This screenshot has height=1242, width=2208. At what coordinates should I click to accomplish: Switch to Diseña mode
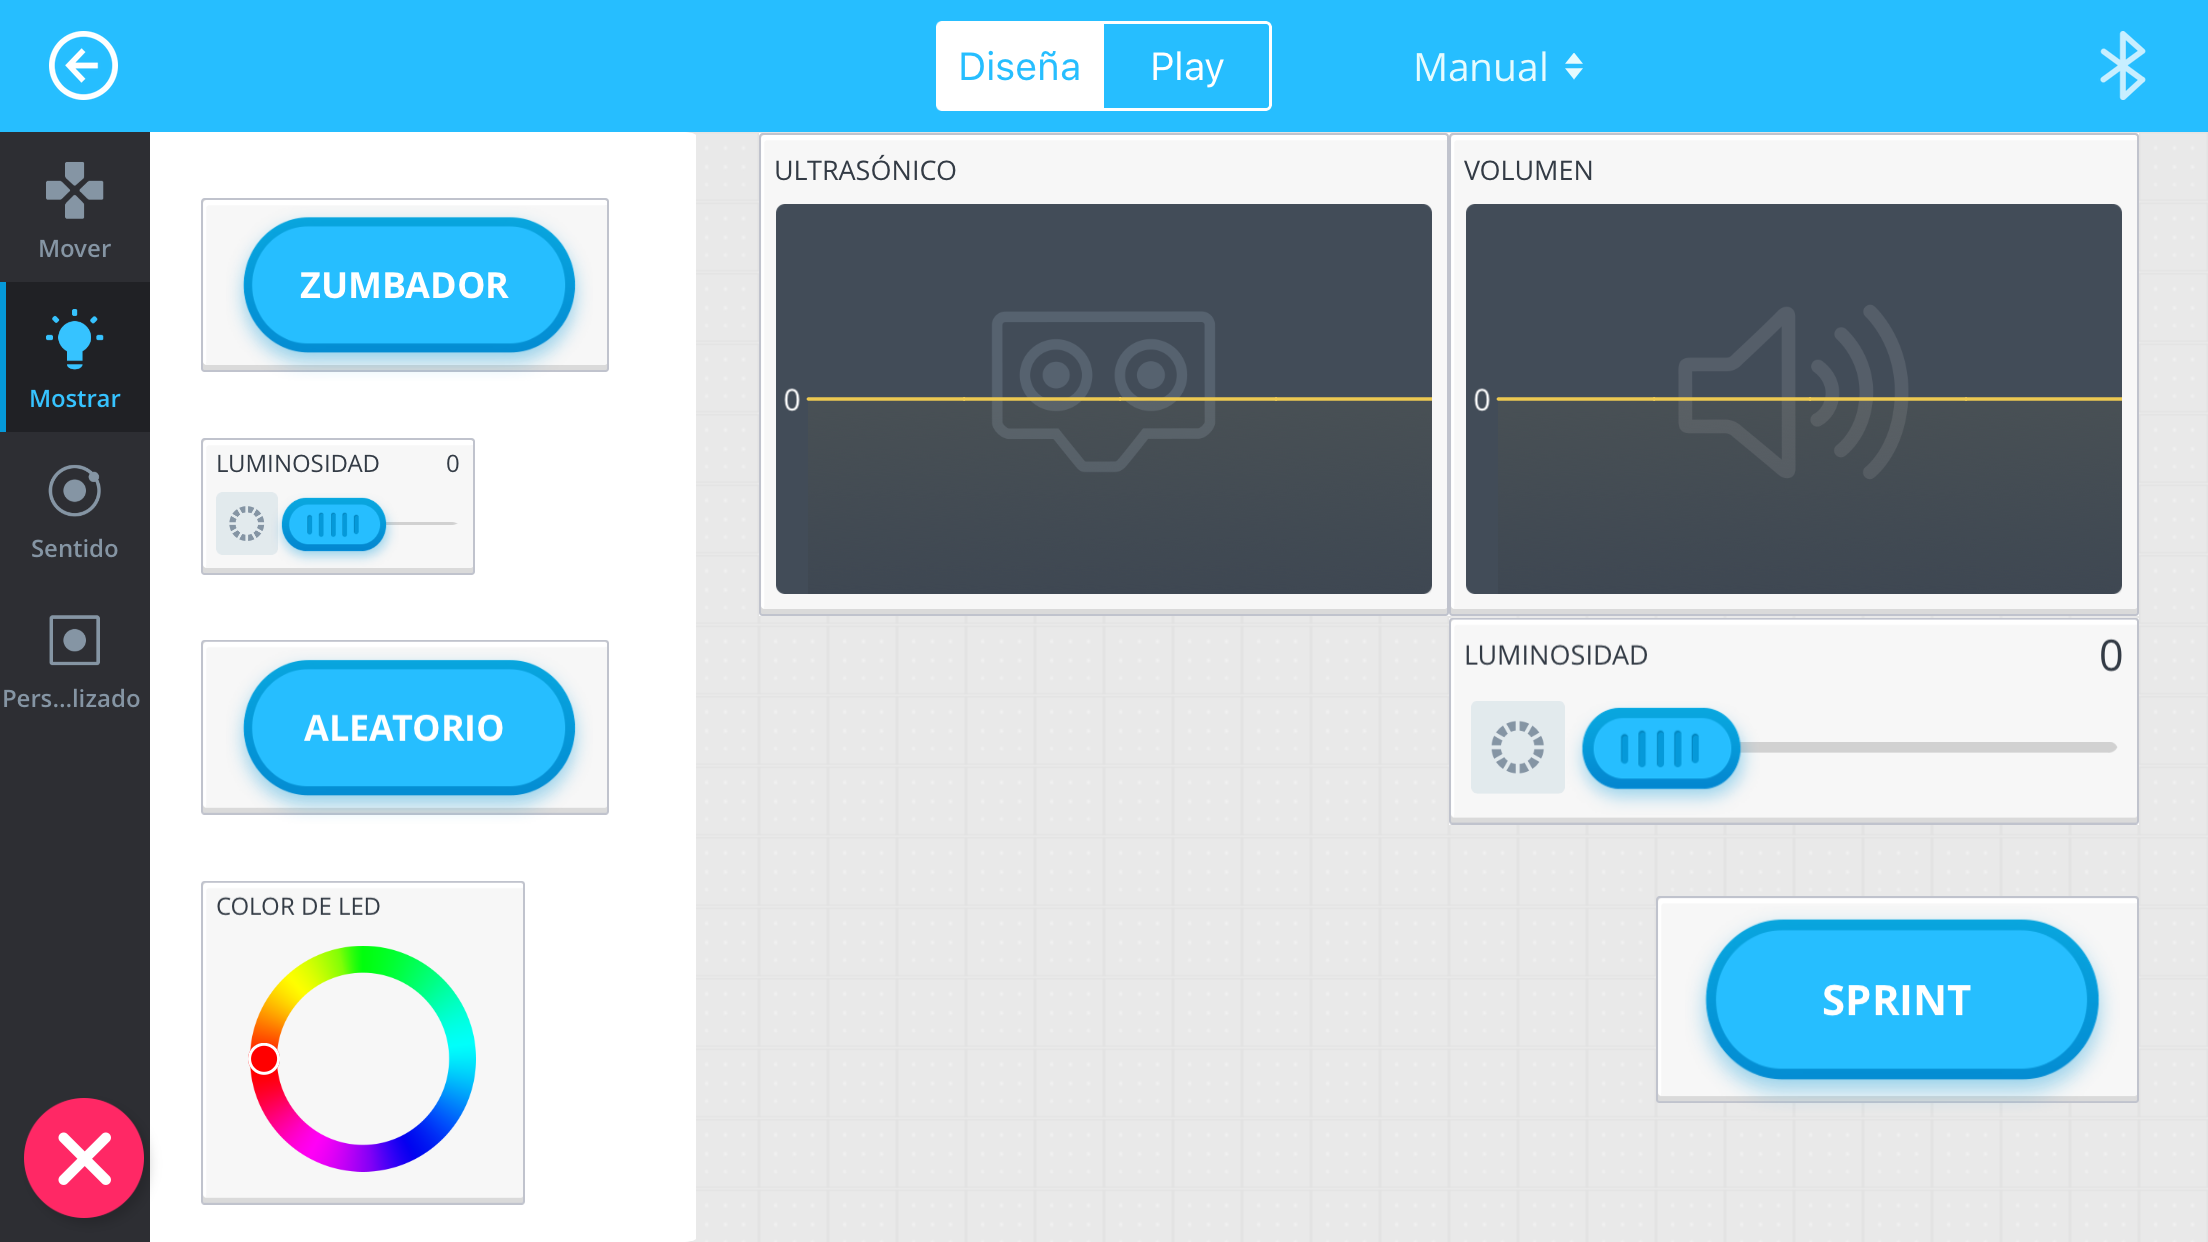(x=1019, y=66)
